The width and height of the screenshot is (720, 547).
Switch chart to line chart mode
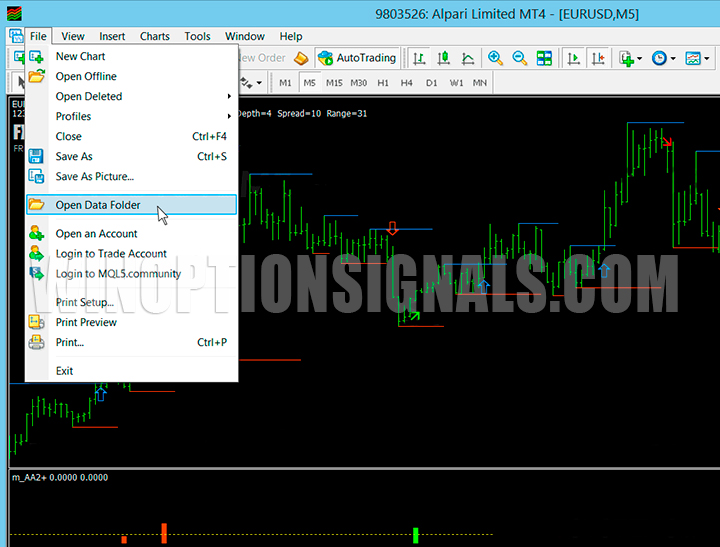pyautogui.click(x=467, y=58)
